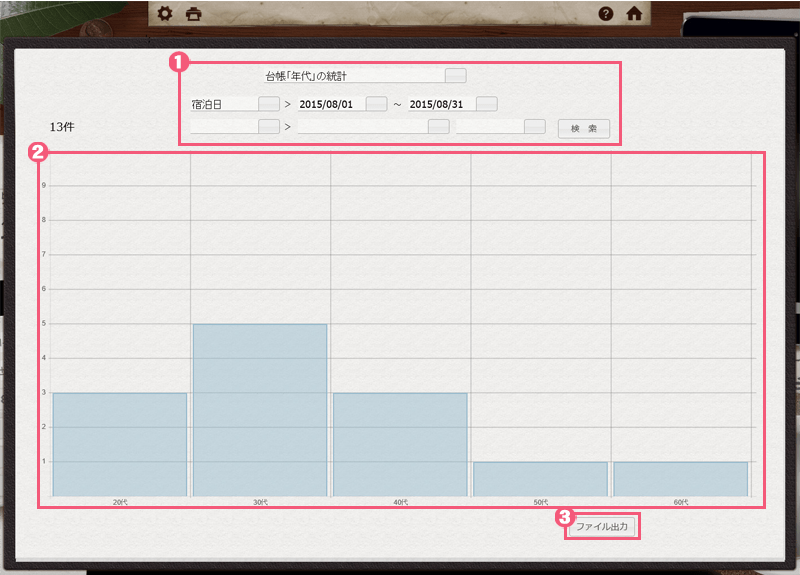Click the ファイル出力 export button
This screenshot has height=575, width=800.
(601, 526)
